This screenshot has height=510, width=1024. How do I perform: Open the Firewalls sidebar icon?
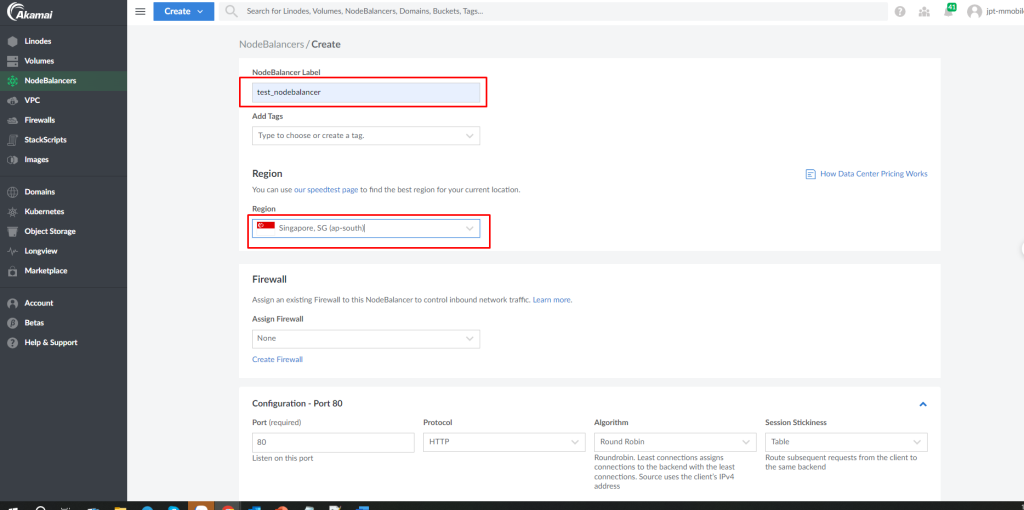(12, 120)
